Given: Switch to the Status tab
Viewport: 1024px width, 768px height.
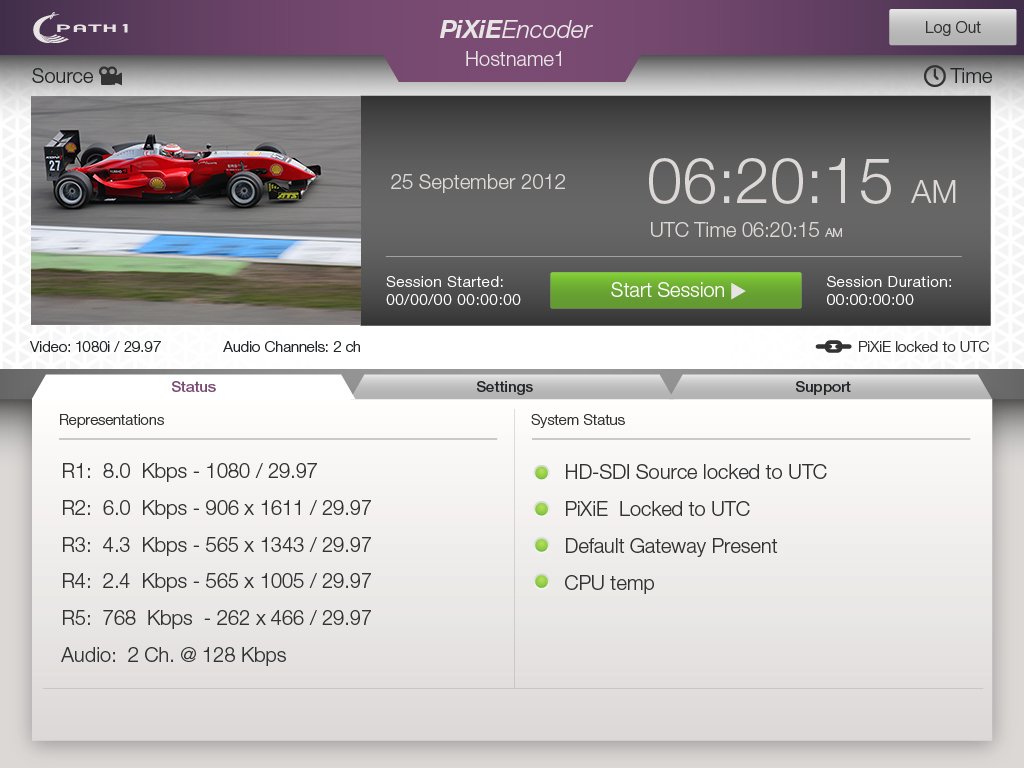Looking at the screenshot, I should tap(193, 387).
